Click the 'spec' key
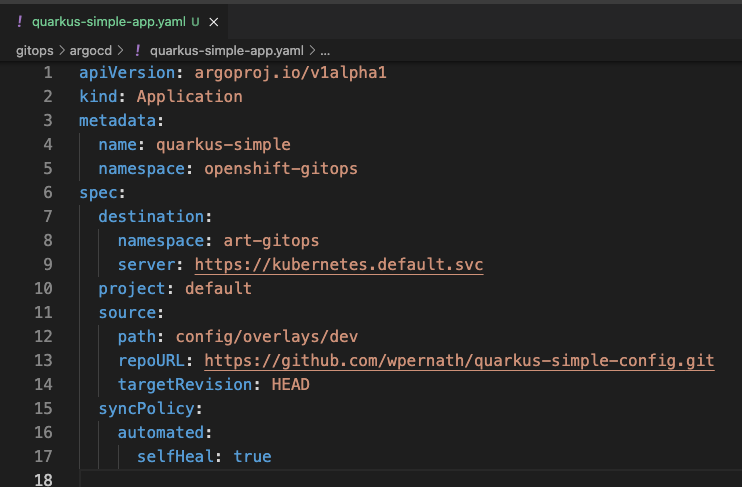The image size is (742, 487). (x=98, y=193)
